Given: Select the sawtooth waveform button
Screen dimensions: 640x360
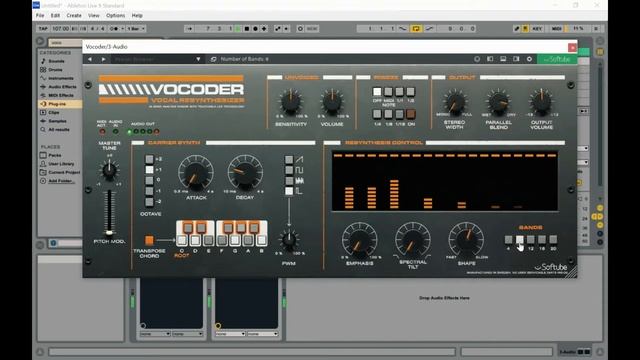Looking at the screenshot, I should point(289,160).
